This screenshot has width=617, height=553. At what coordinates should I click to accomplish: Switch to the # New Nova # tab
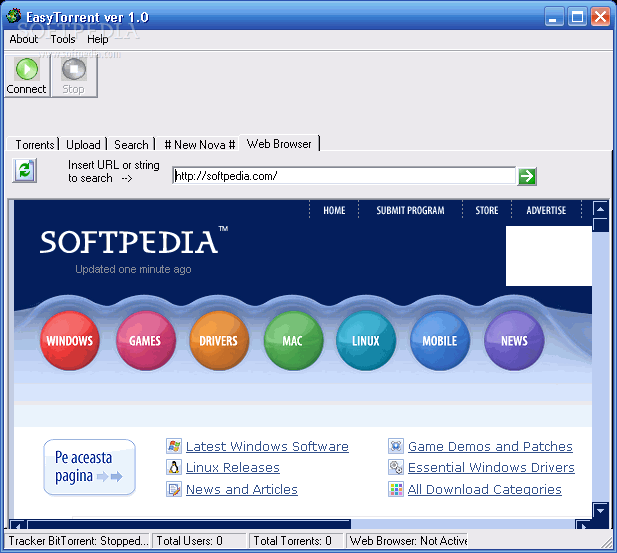(x=200, y=144)
